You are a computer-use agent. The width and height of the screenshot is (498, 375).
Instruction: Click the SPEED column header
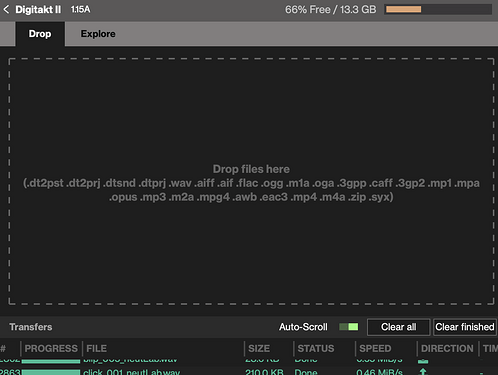pos(375,348)
